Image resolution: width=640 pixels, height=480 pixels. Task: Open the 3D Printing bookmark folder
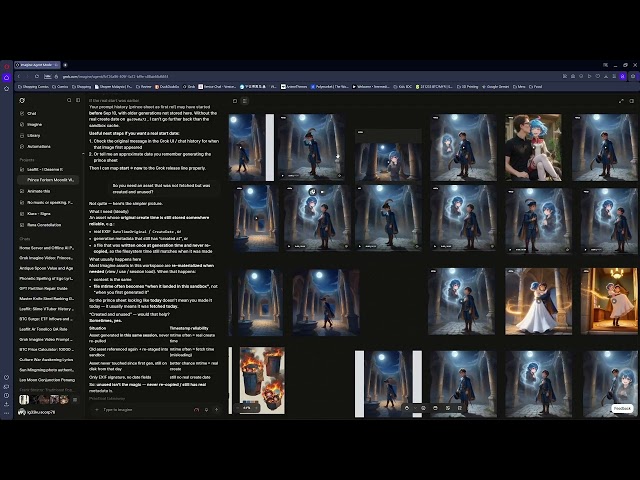point(467,87)
